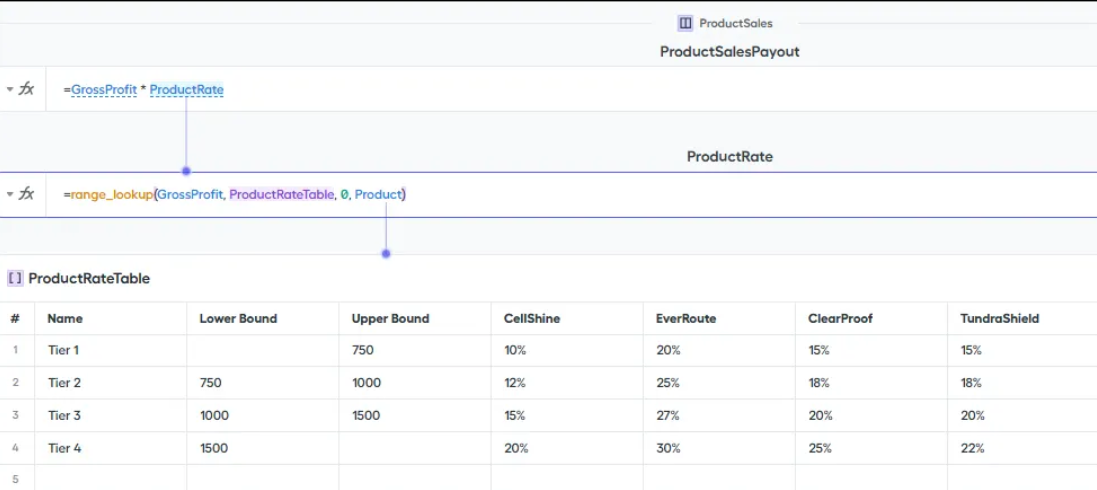1097x490 pixels.
Task: Click GrossProfit reference in the payout formula
Action: pos(104,90)
